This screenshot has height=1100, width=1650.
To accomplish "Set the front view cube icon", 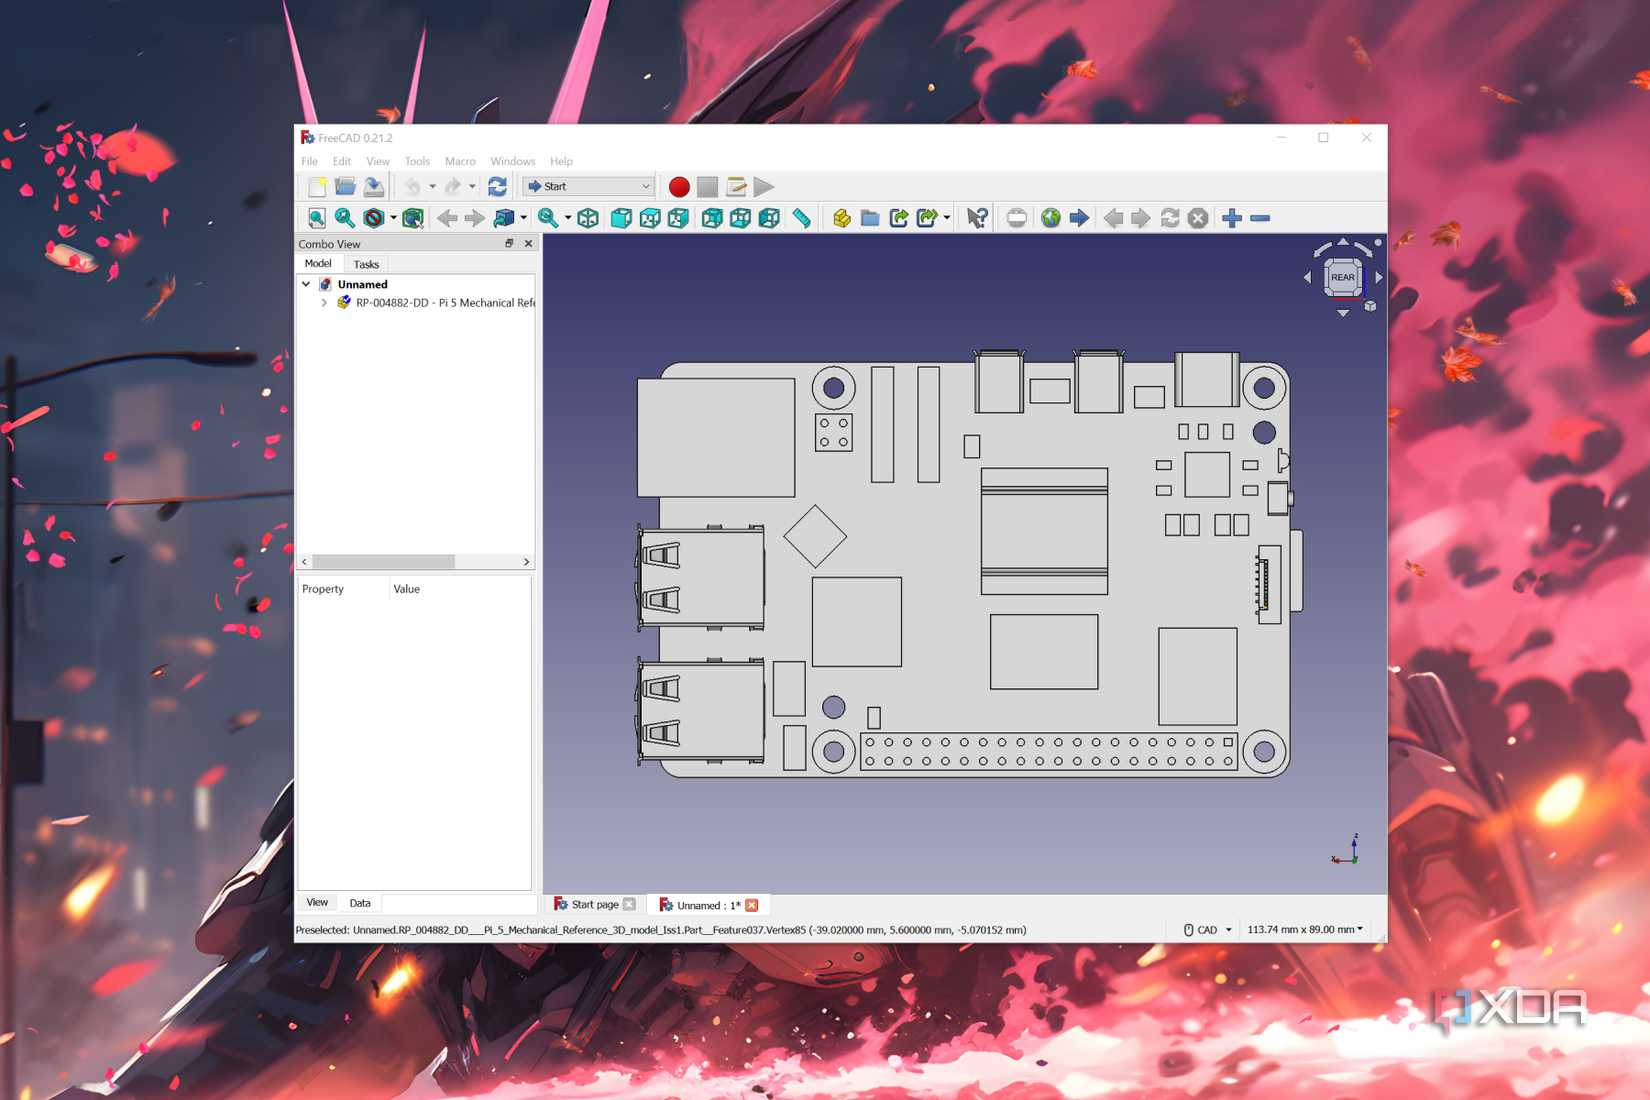I will (x=621, y=218).
